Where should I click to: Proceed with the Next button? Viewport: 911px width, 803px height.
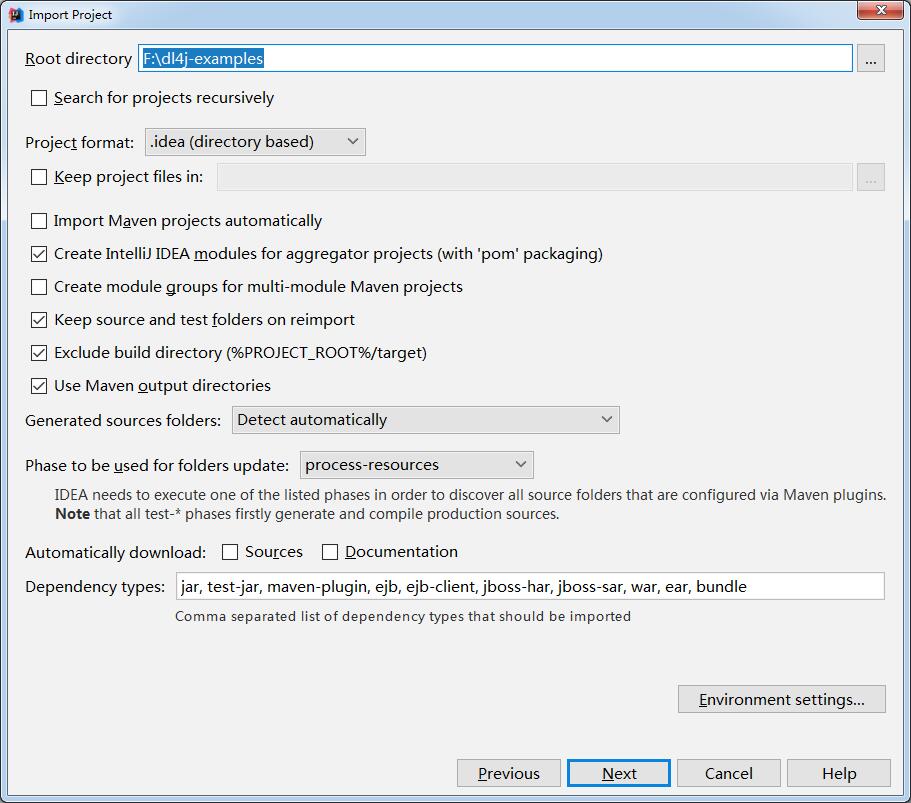click(x=619, y=773)
